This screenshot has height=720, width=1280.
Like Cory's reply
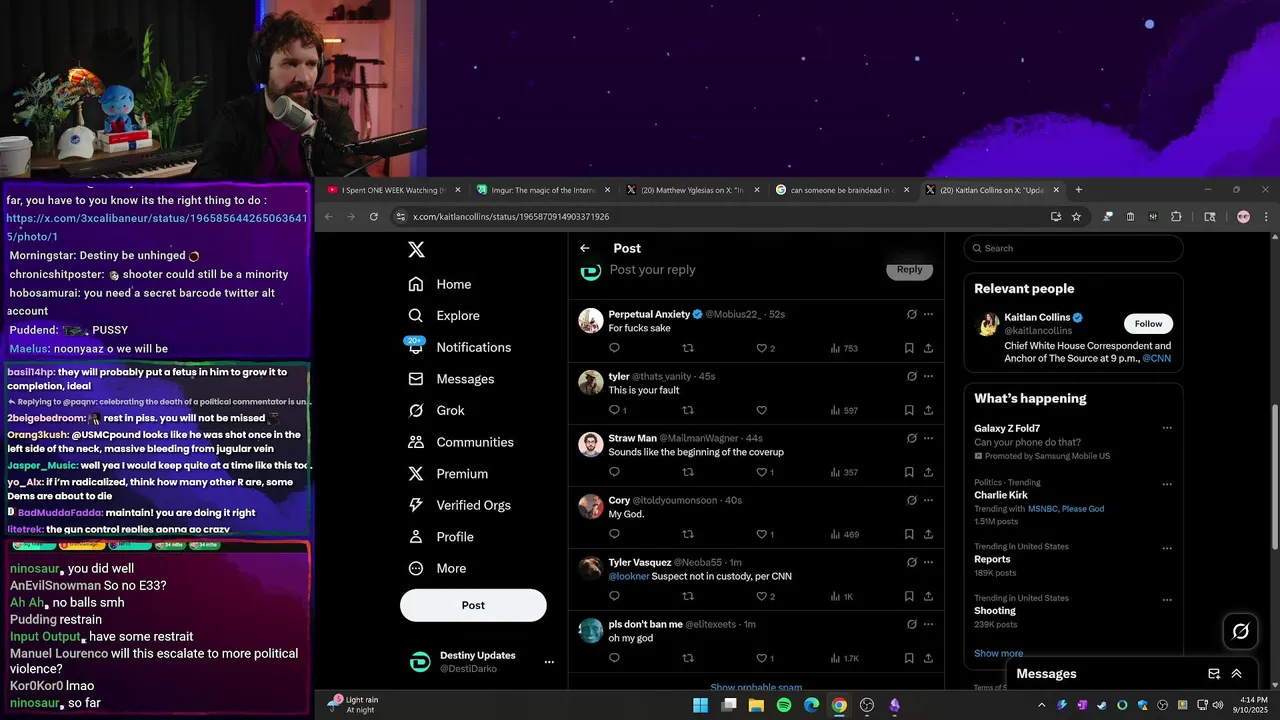pyautogui.click(x=761, y=534)
